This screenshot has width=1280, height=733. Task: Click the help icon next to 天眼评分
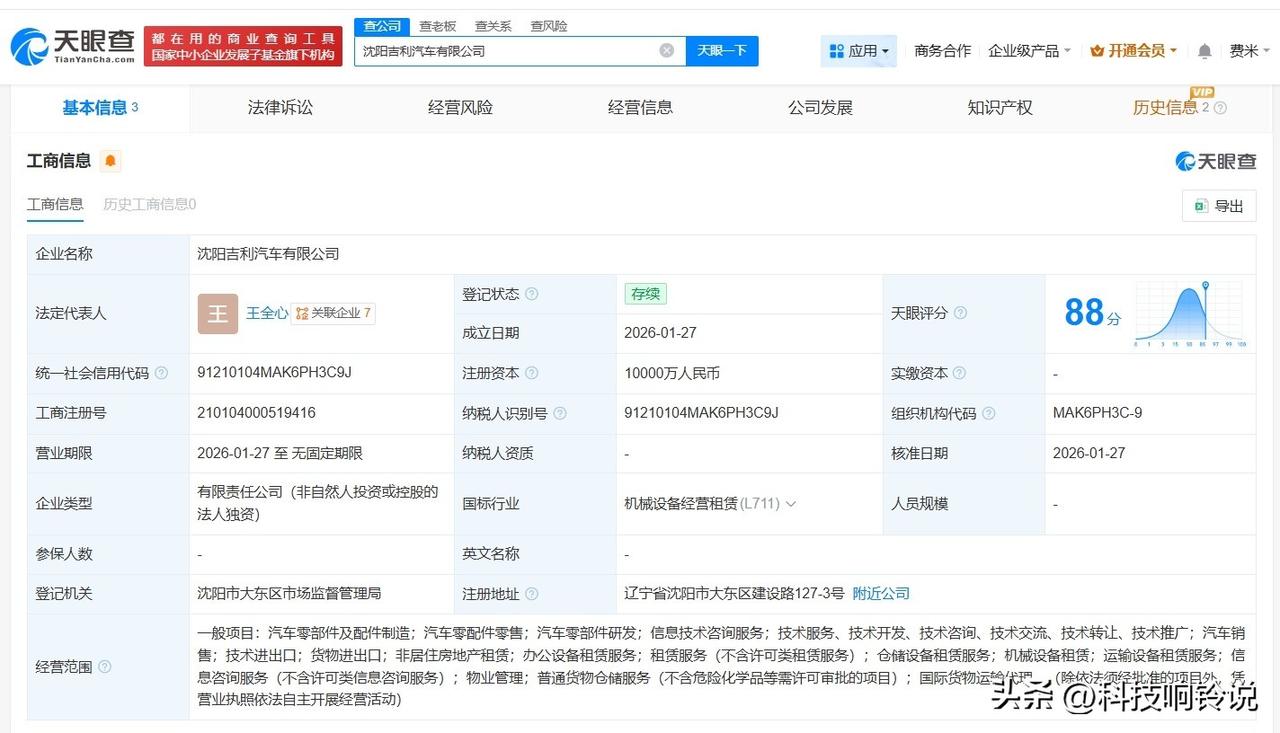point(959,313)
